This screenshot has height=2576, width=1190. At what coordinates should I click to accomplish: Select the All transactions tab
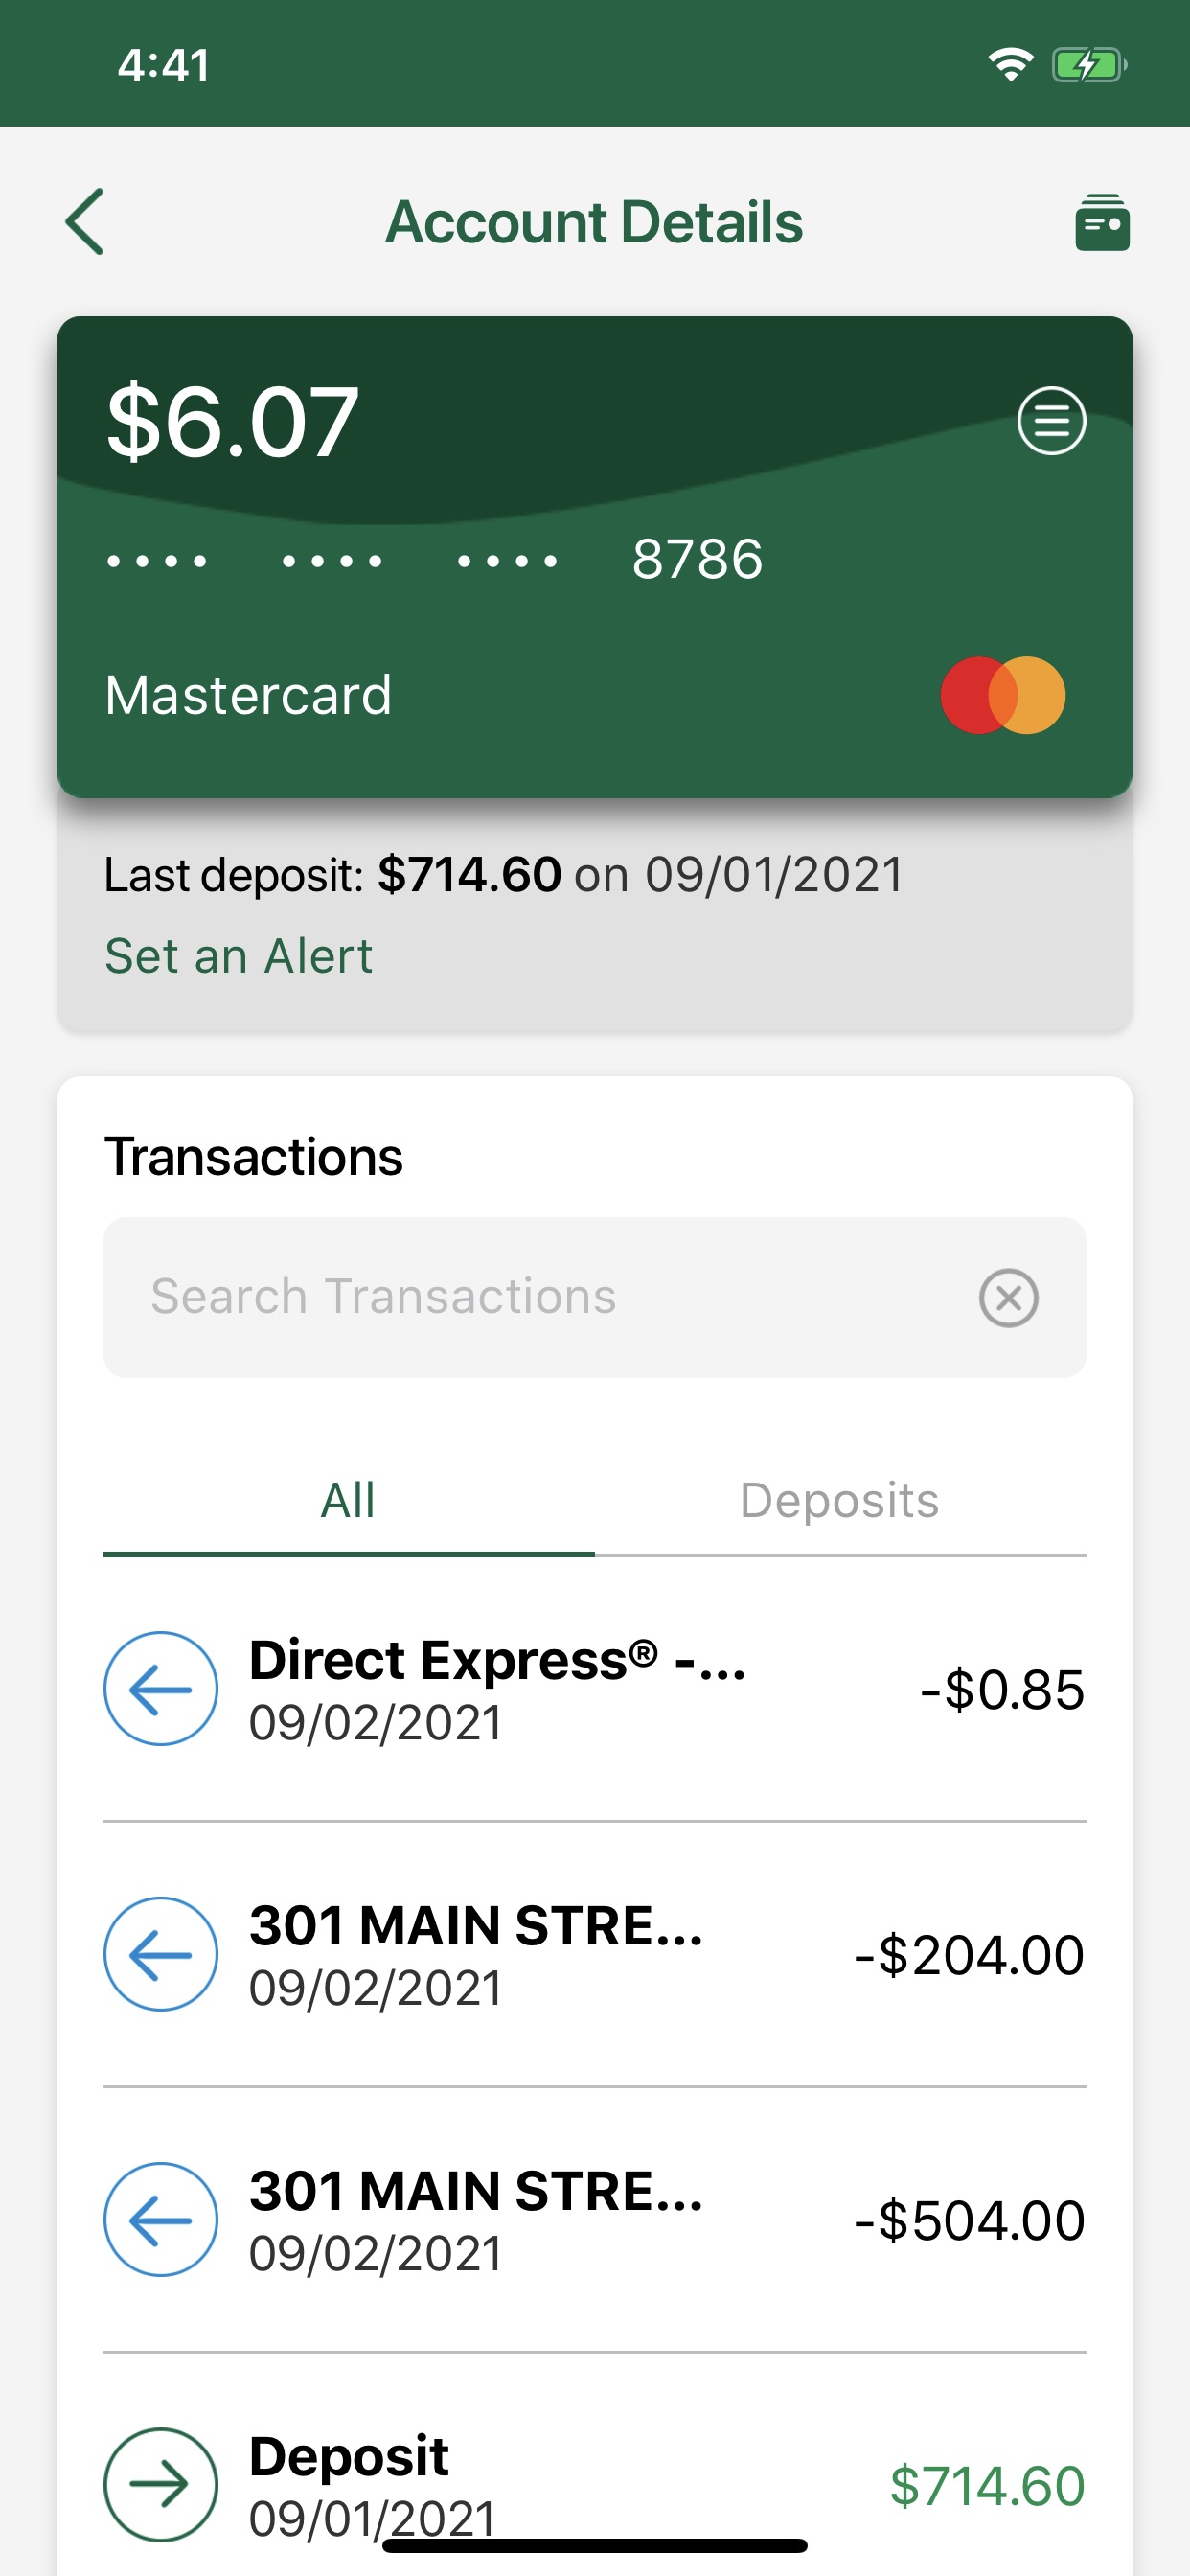348,1502
